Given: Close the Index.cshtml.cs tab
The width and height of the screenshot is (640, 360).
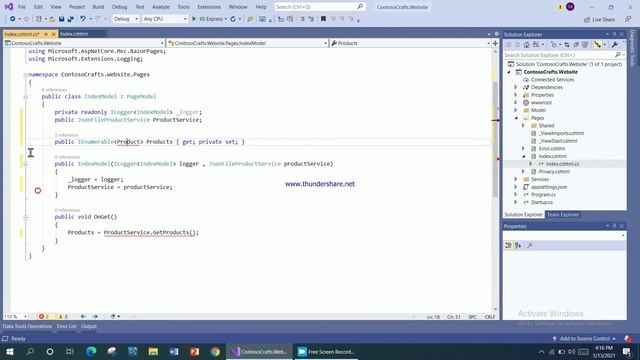Looking at the screenshot, I should (53, 34).
